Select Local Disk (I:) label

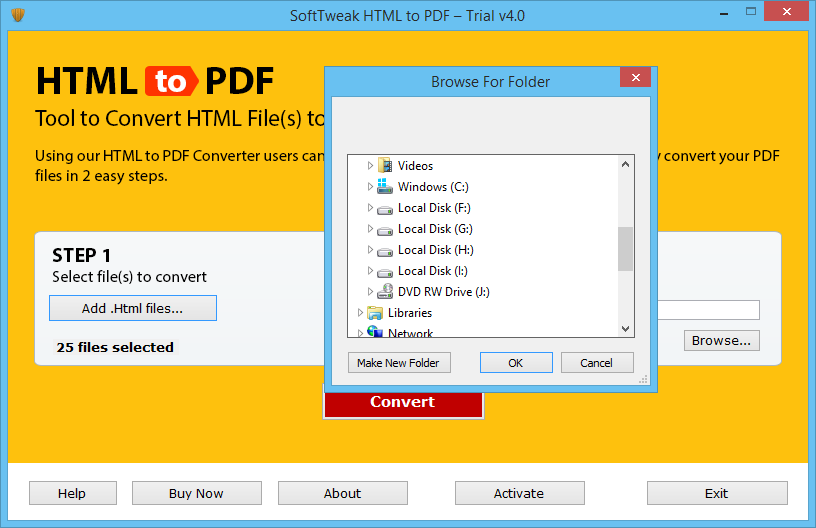(432, 271)
